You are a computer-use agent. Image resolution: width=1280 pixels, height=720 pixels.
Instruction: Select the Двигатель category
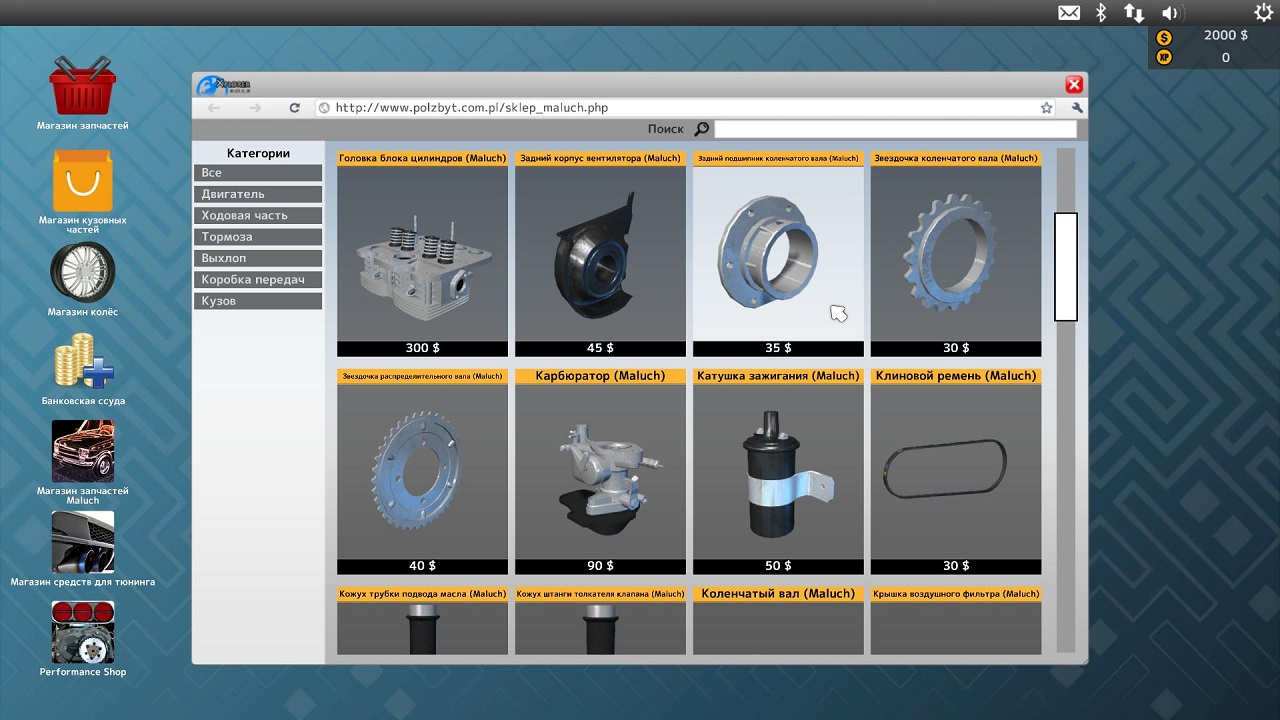point(258,194)
